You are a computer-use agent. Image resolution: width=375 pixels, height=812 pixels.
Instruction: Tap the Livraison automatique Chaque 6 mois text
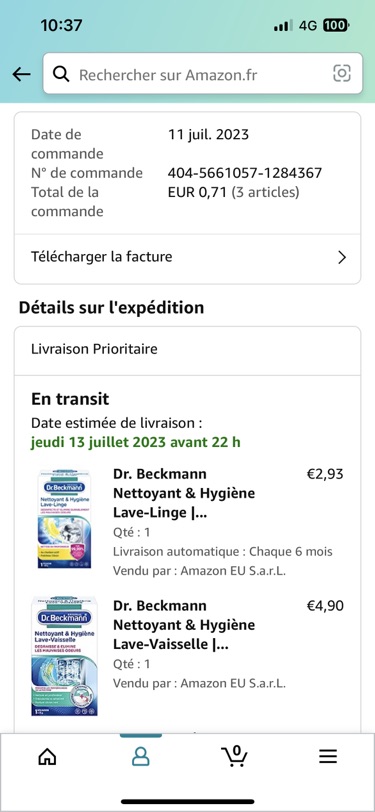[x=223, y=552]
